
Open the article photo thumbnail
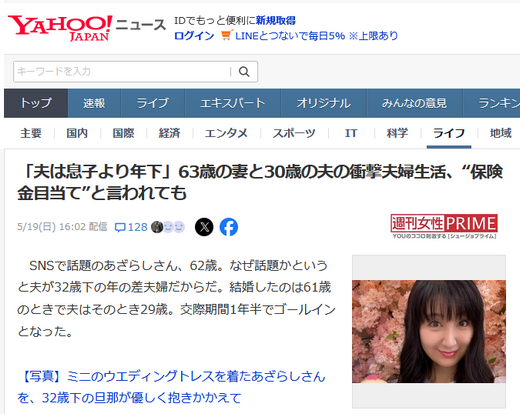pos(429,331)
